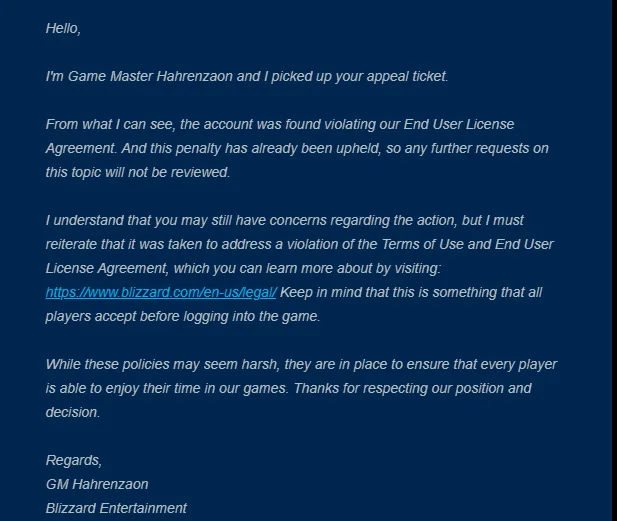The image size is (617, 521).
Task: Click "players accept before logging into" line
Action: [x=183, y=316]
